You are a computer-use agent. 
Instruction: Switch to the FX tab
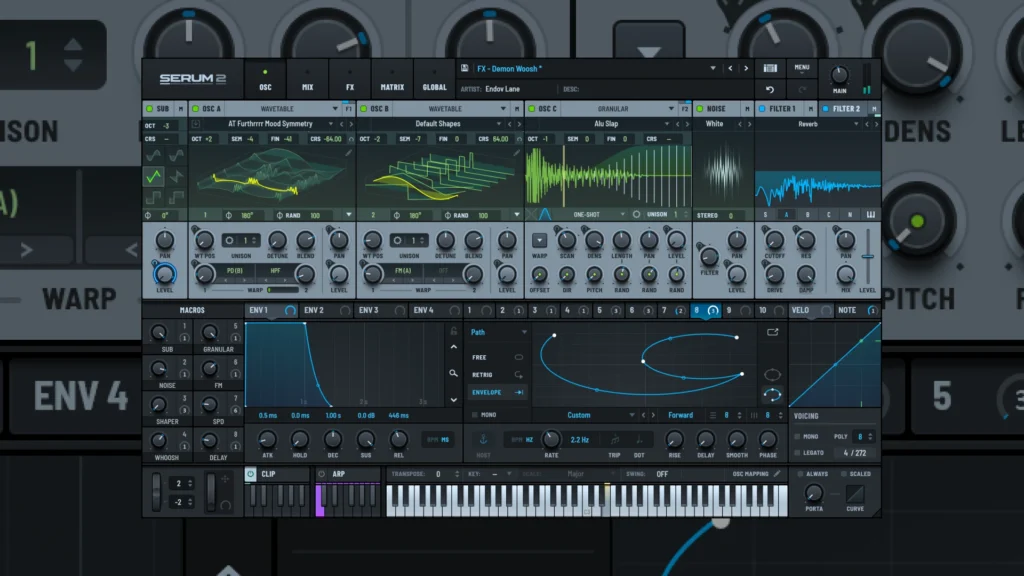pyautogui.click(x=350, y=79)
